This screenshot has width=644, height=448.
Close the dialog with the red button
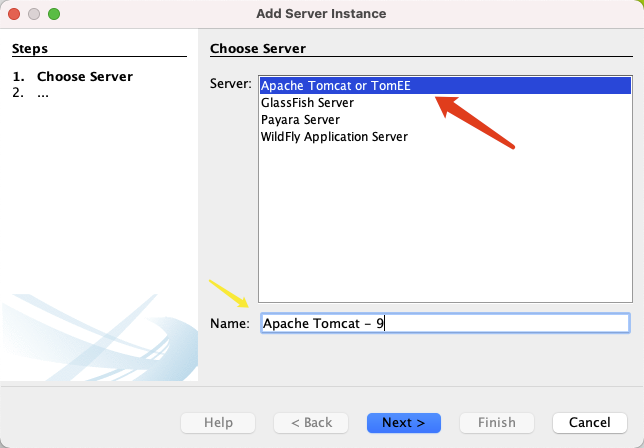[x=14, y=14]
